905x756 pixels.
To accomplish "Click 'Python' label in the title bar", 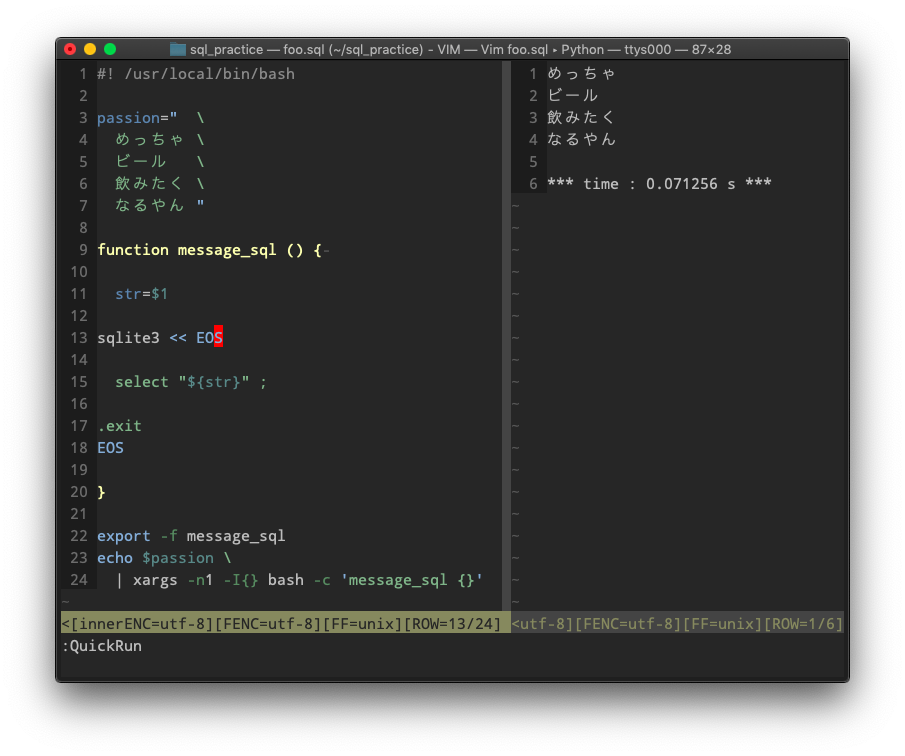I will tap(581, 48).
